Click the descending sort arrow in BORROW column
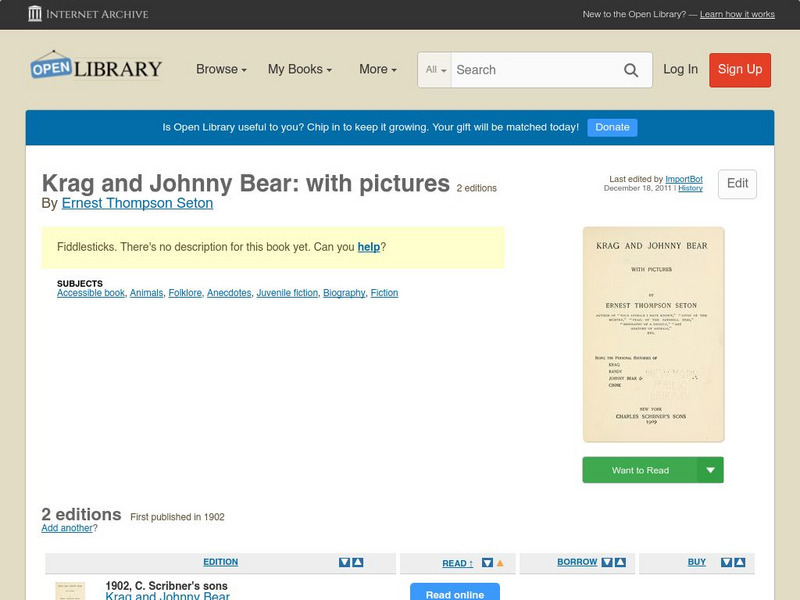 [x=606, y=561]
